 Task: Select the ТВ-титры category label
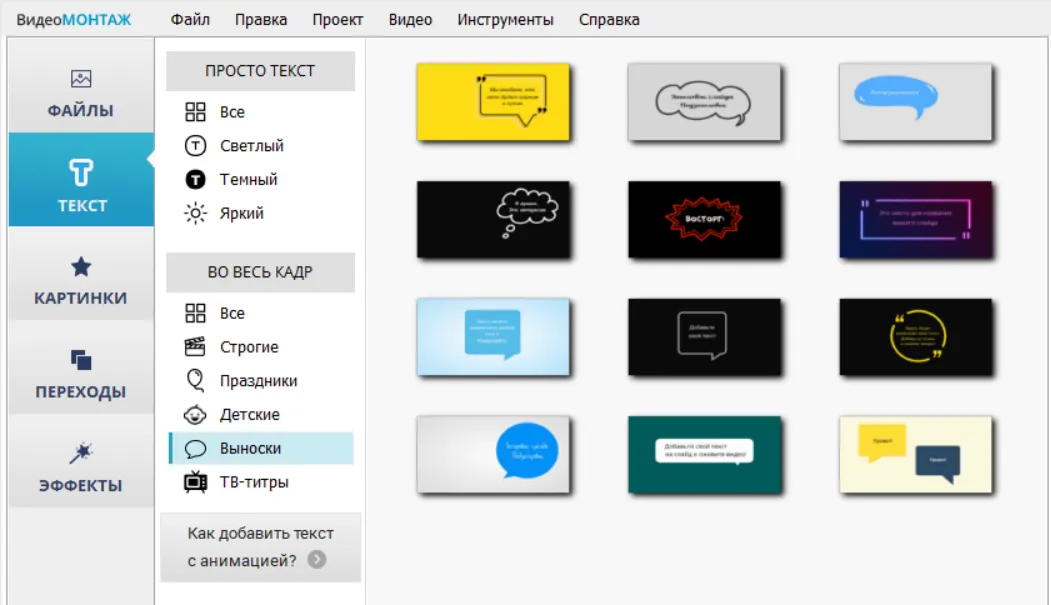click(x=254, y=482)
